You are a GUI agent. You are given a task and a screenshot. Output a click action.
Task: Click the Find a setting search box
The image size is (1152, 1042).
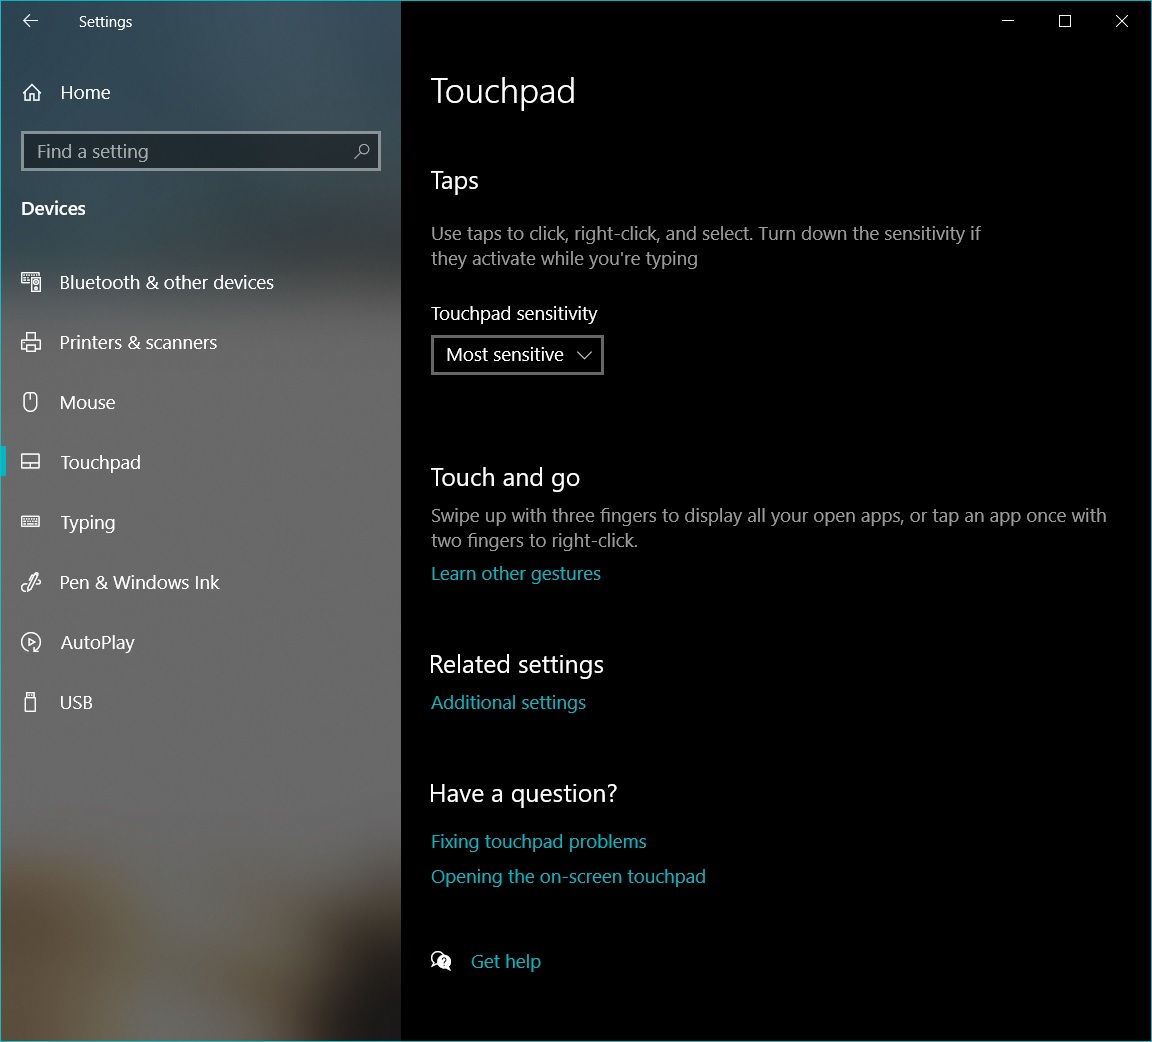tap(201, 151)
